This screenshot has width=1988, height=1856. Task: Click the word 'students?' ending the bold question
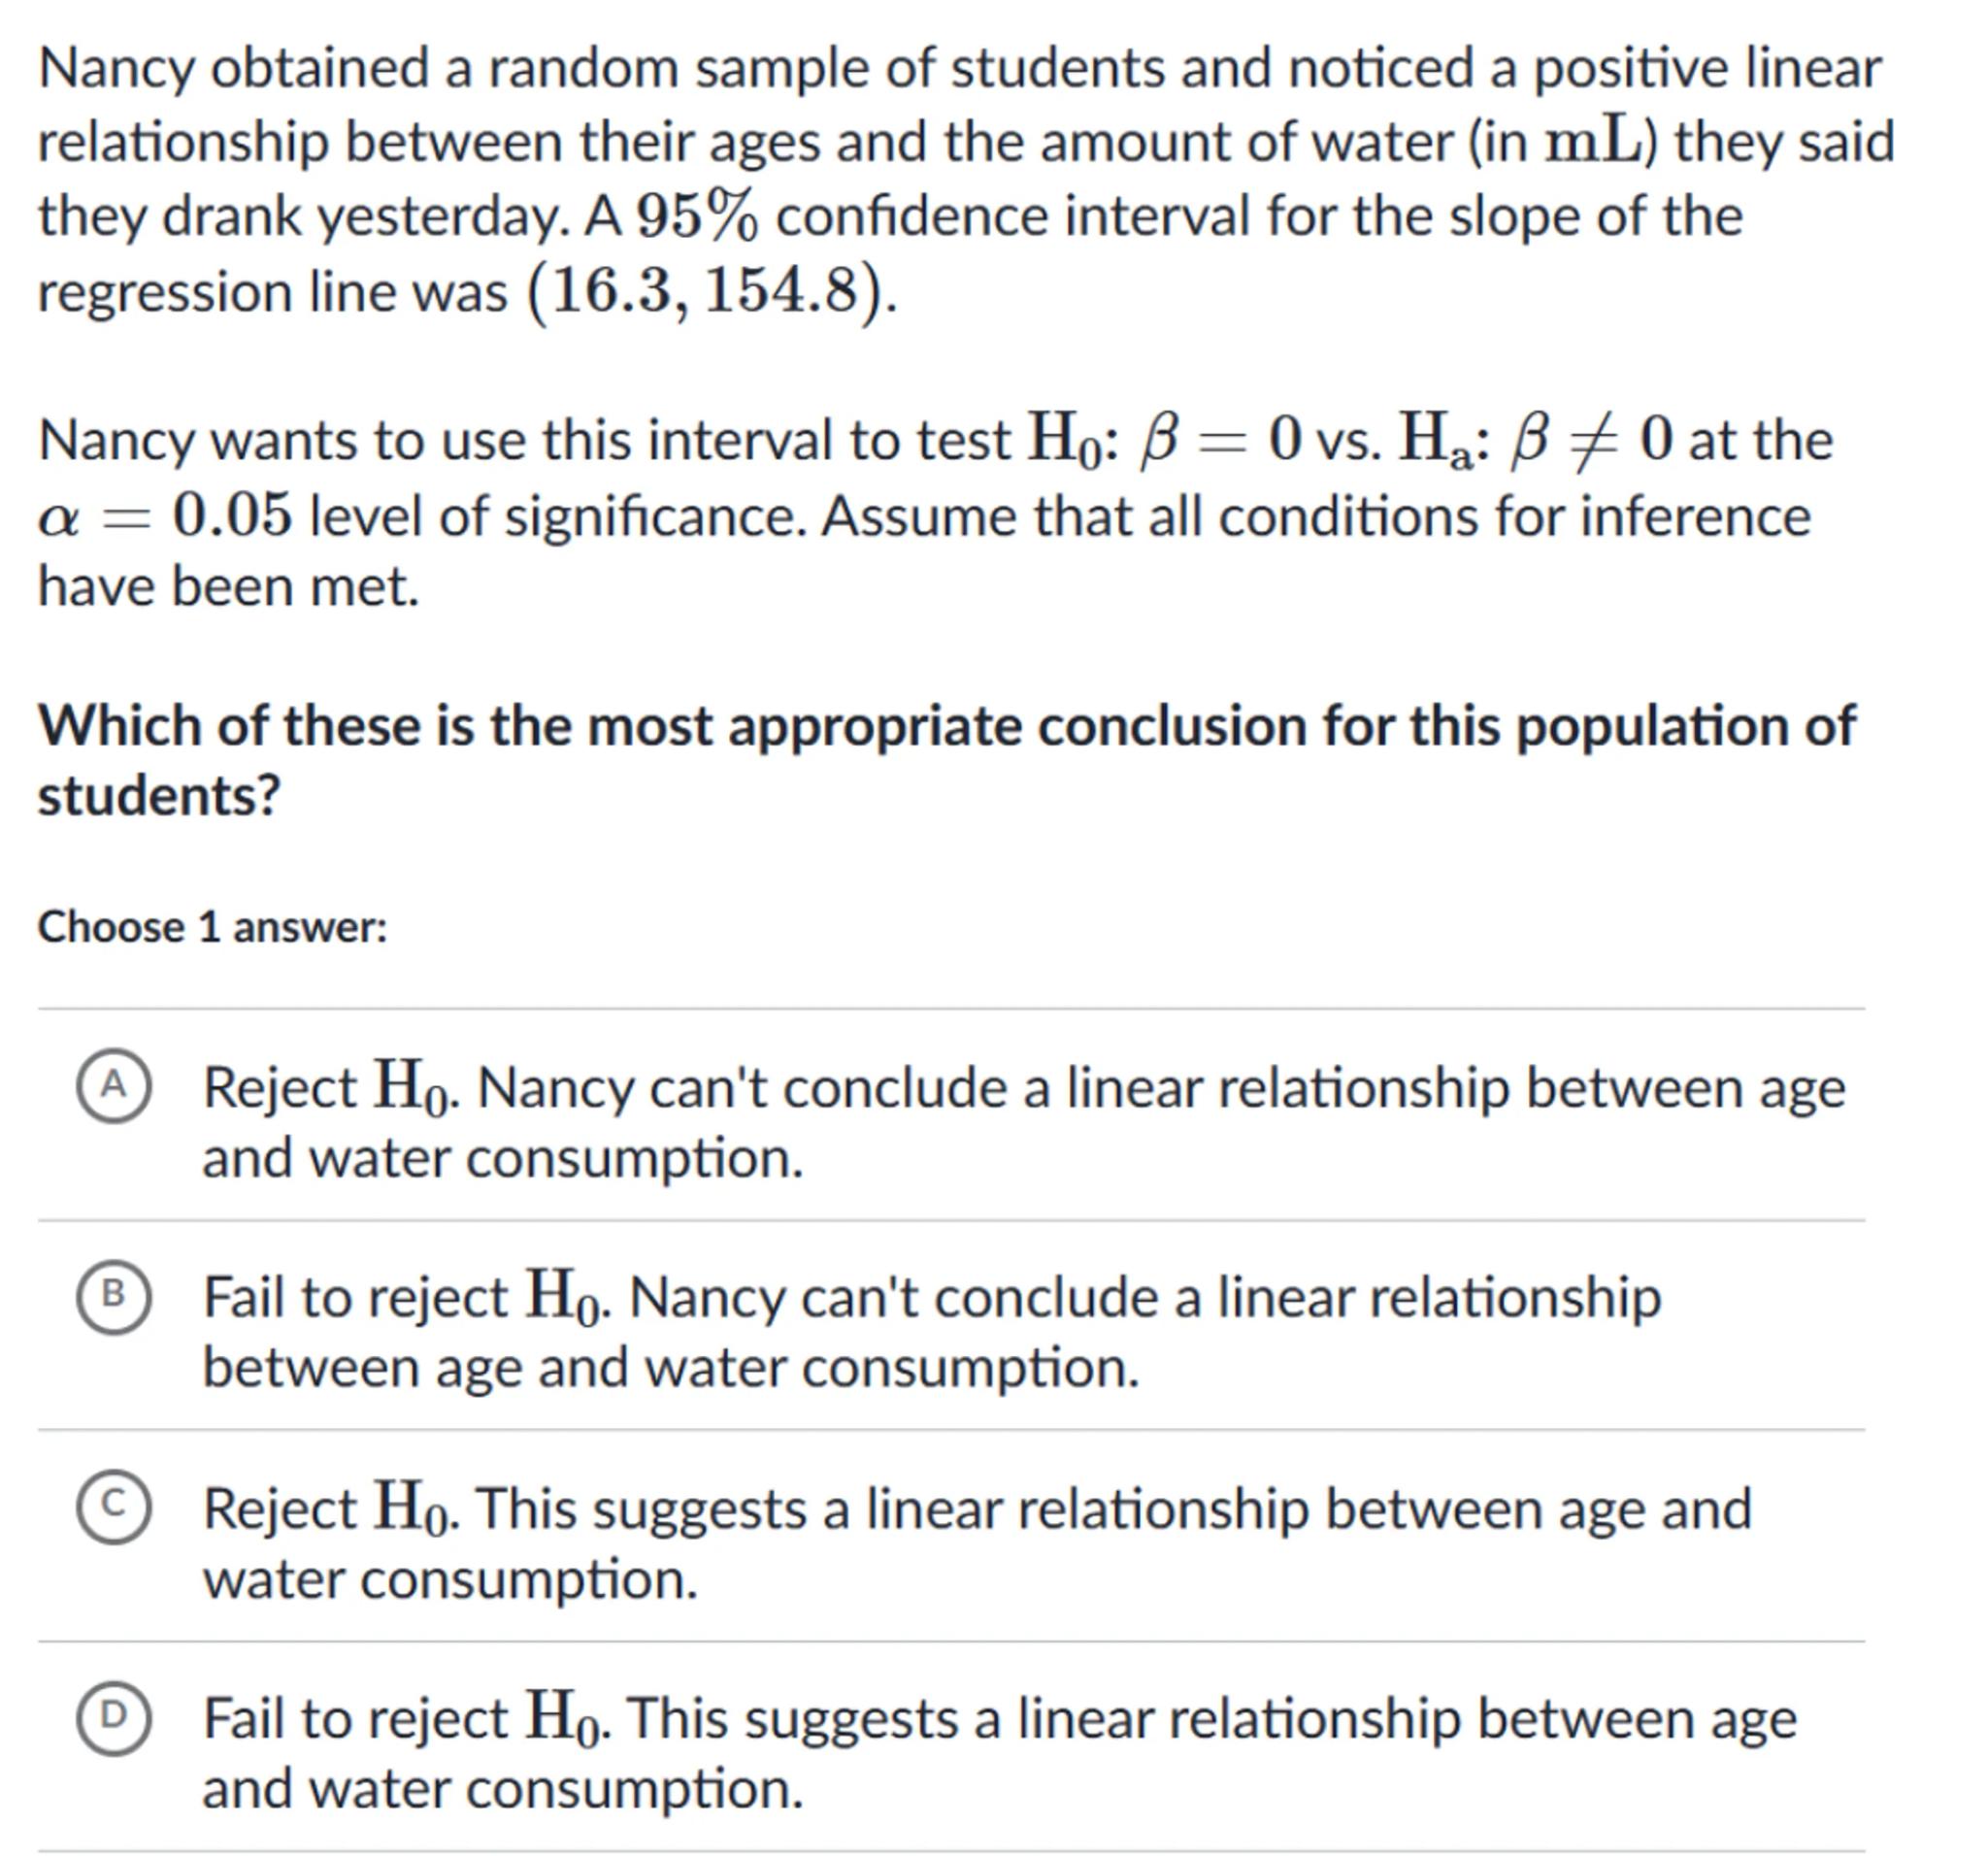159,797
